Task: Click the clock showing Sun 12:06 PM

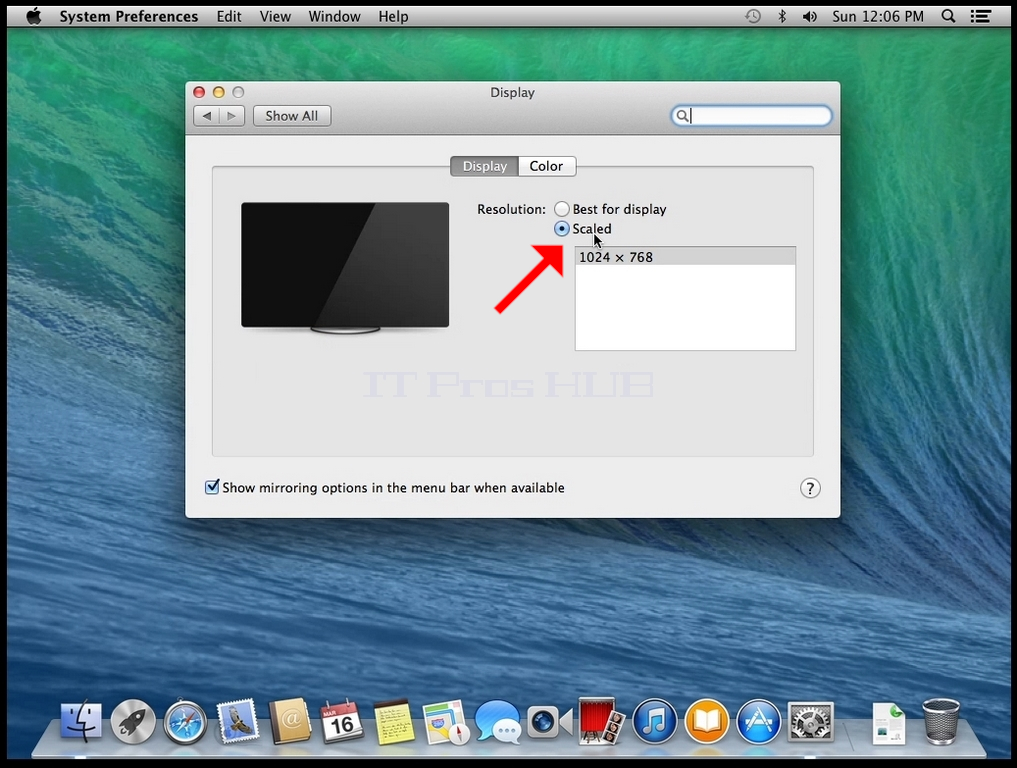Action: tap(878, 16)
